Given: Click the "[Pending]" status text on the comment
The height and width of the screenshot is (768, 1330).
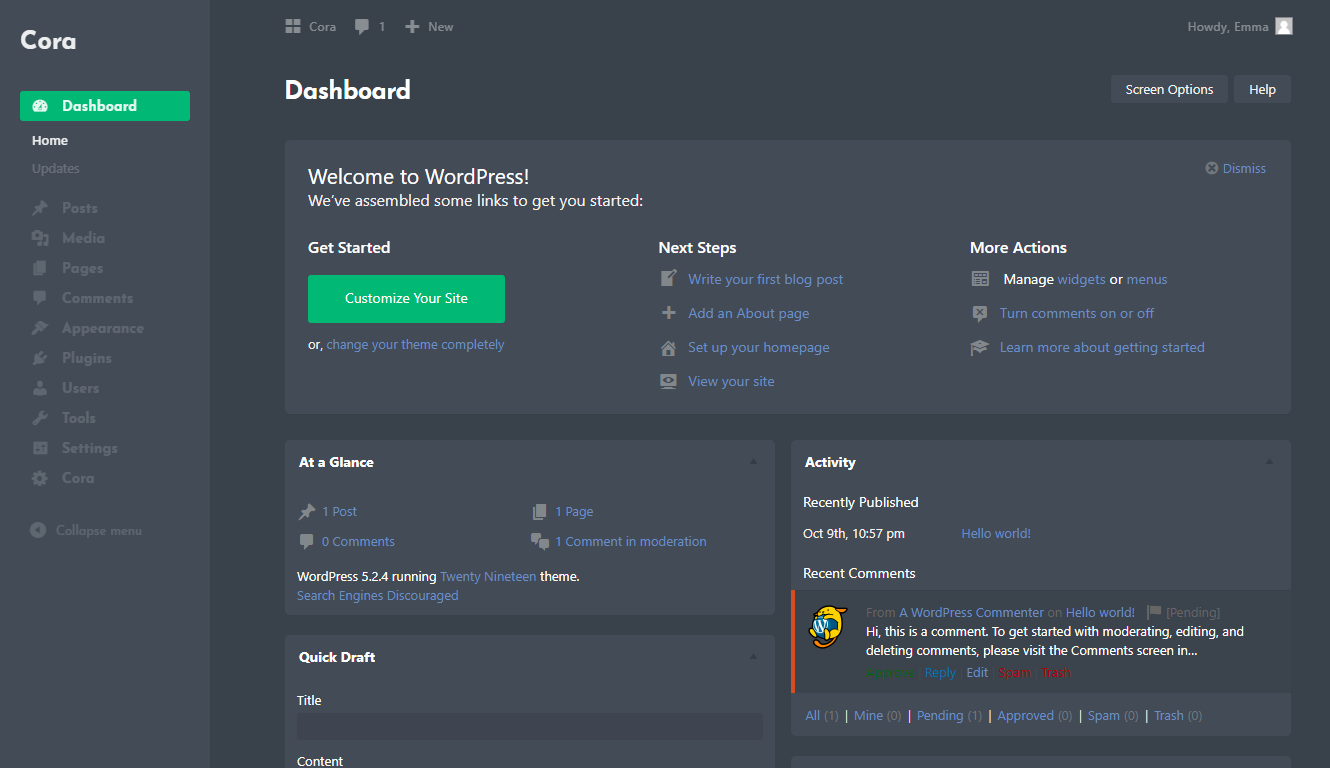Looking at the screenshot, I should [x=1193, y=613].
